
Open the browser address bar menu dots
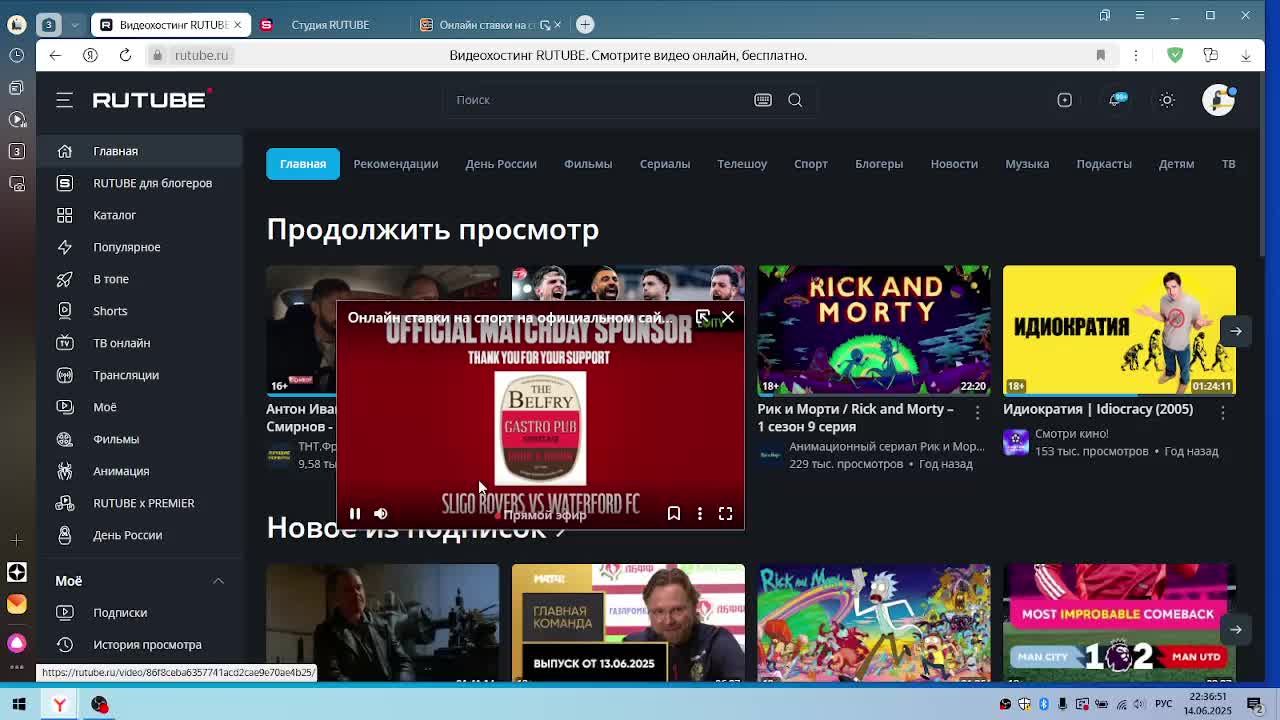pos(1136,55)
